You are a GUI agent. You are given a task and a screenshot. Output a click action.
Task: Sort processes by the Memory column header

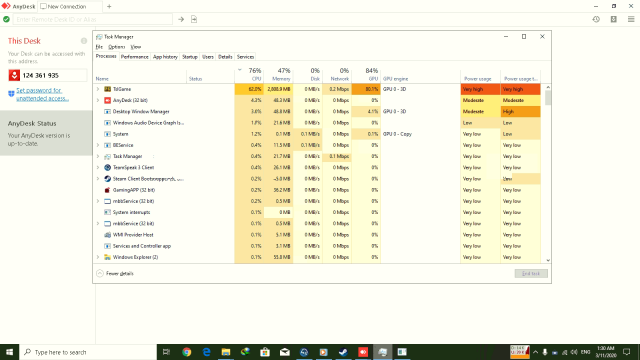(278, 74)
